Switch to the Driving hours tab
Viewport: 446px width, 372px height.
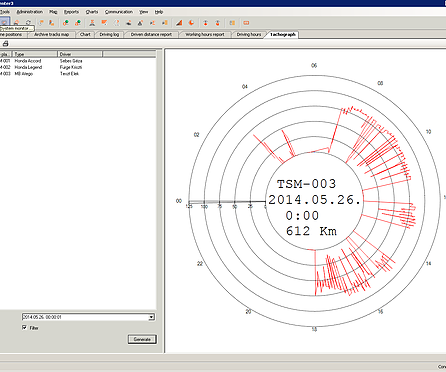point(249,34)
